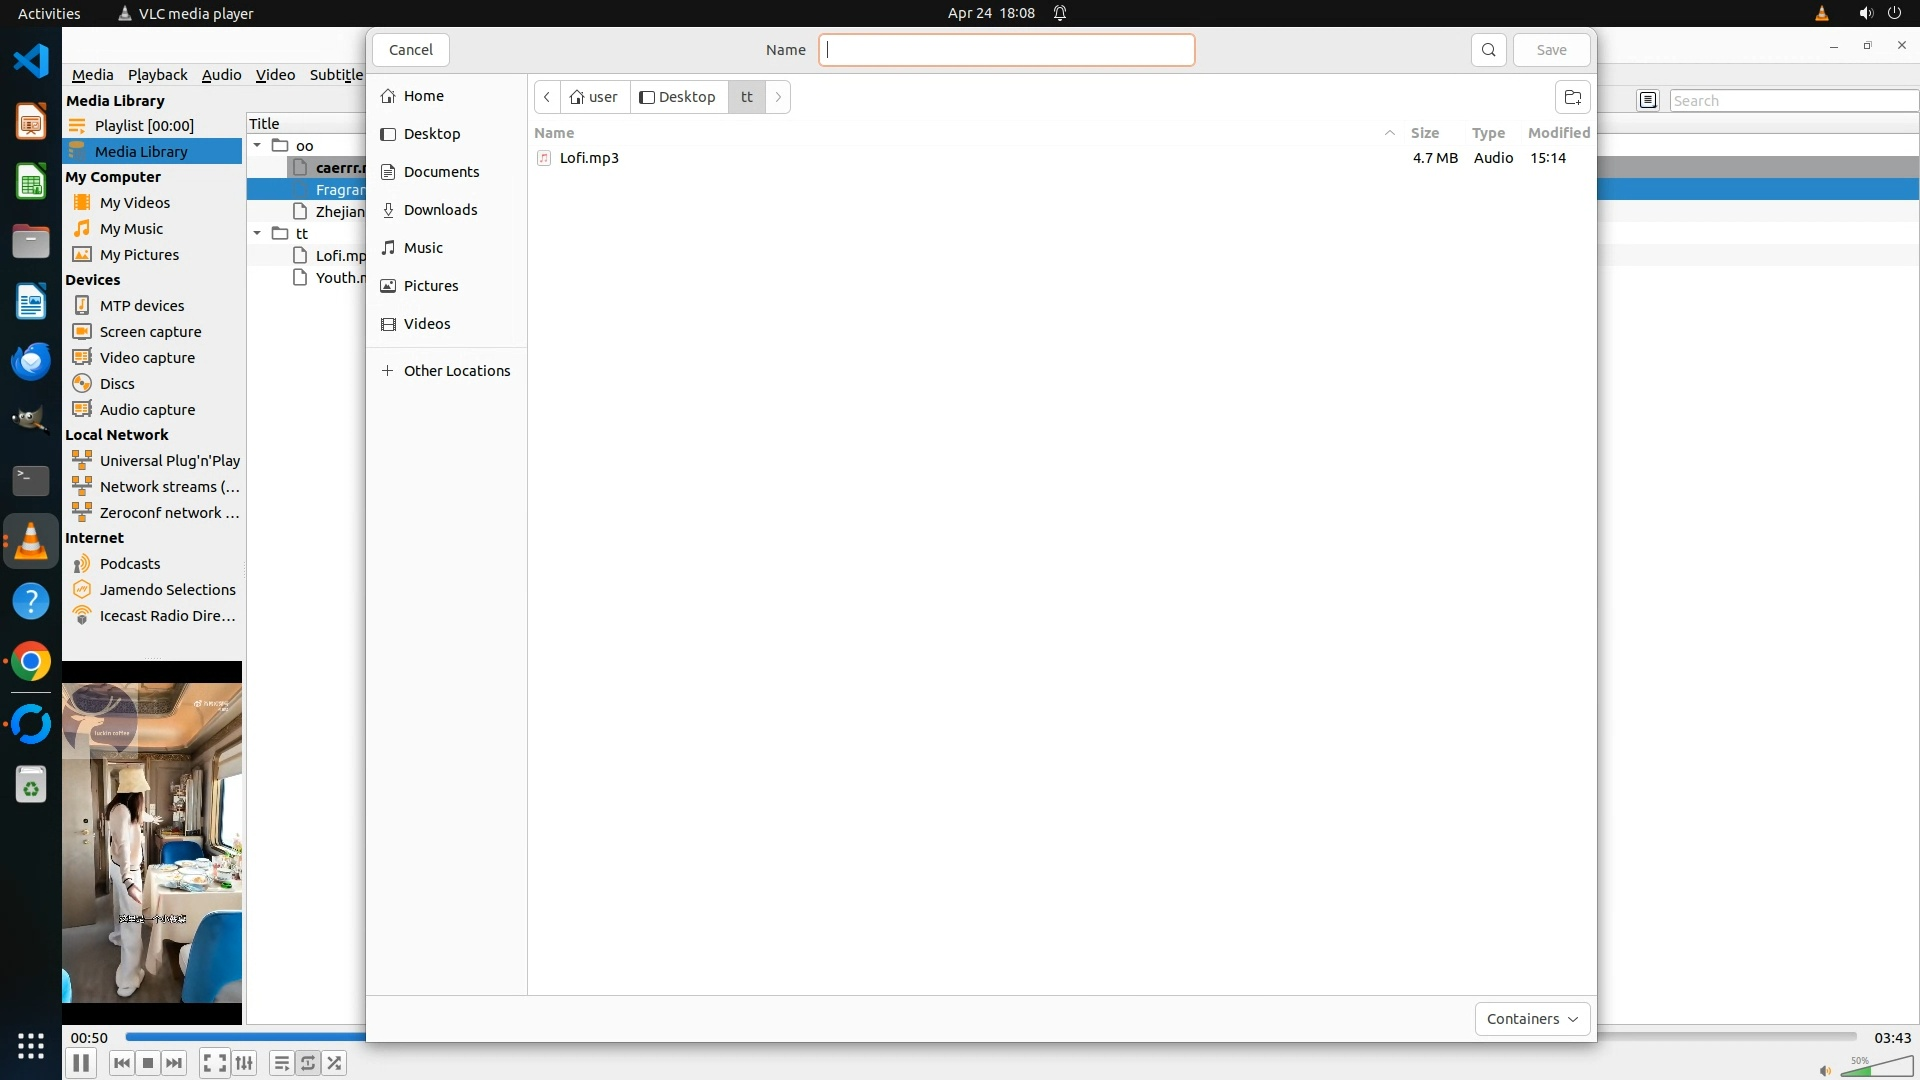Image resolution: width=1920 pixels, height=1080 pixels.
Task: Adjust the volume slider
Action: click(1877, 1069)
